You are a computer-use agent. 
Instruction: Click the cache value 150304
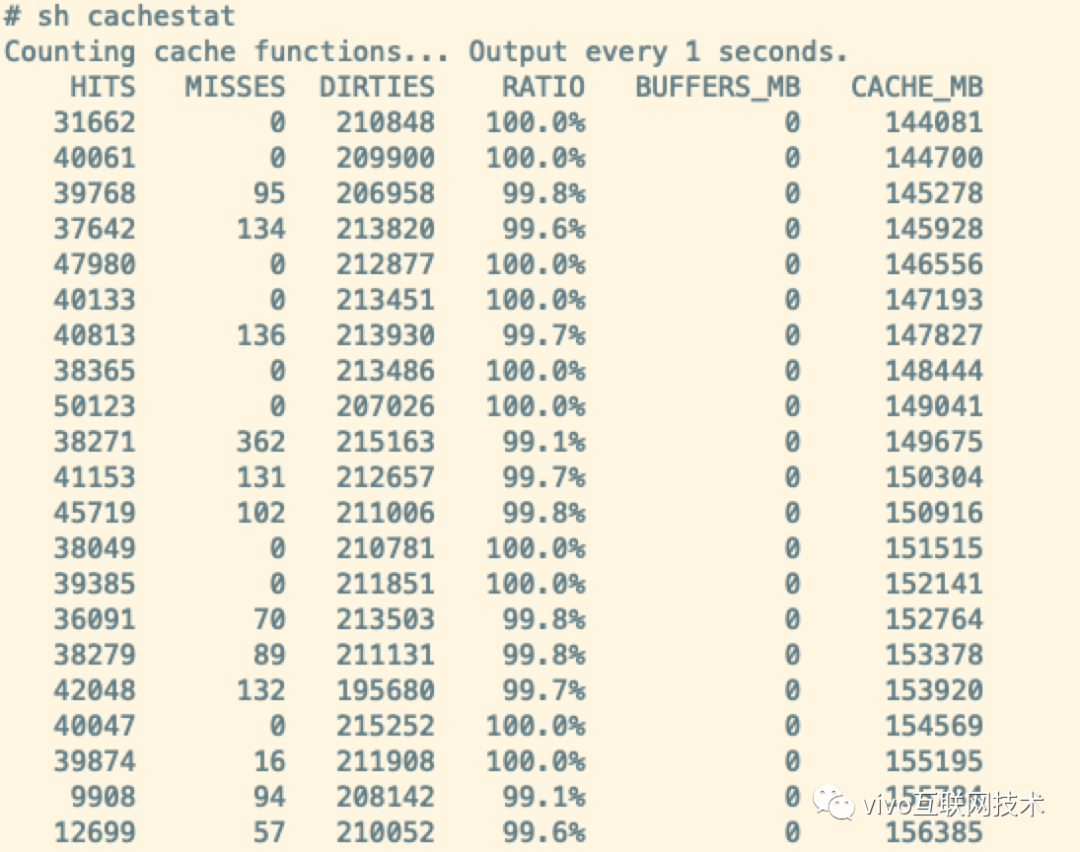(934, 477)
